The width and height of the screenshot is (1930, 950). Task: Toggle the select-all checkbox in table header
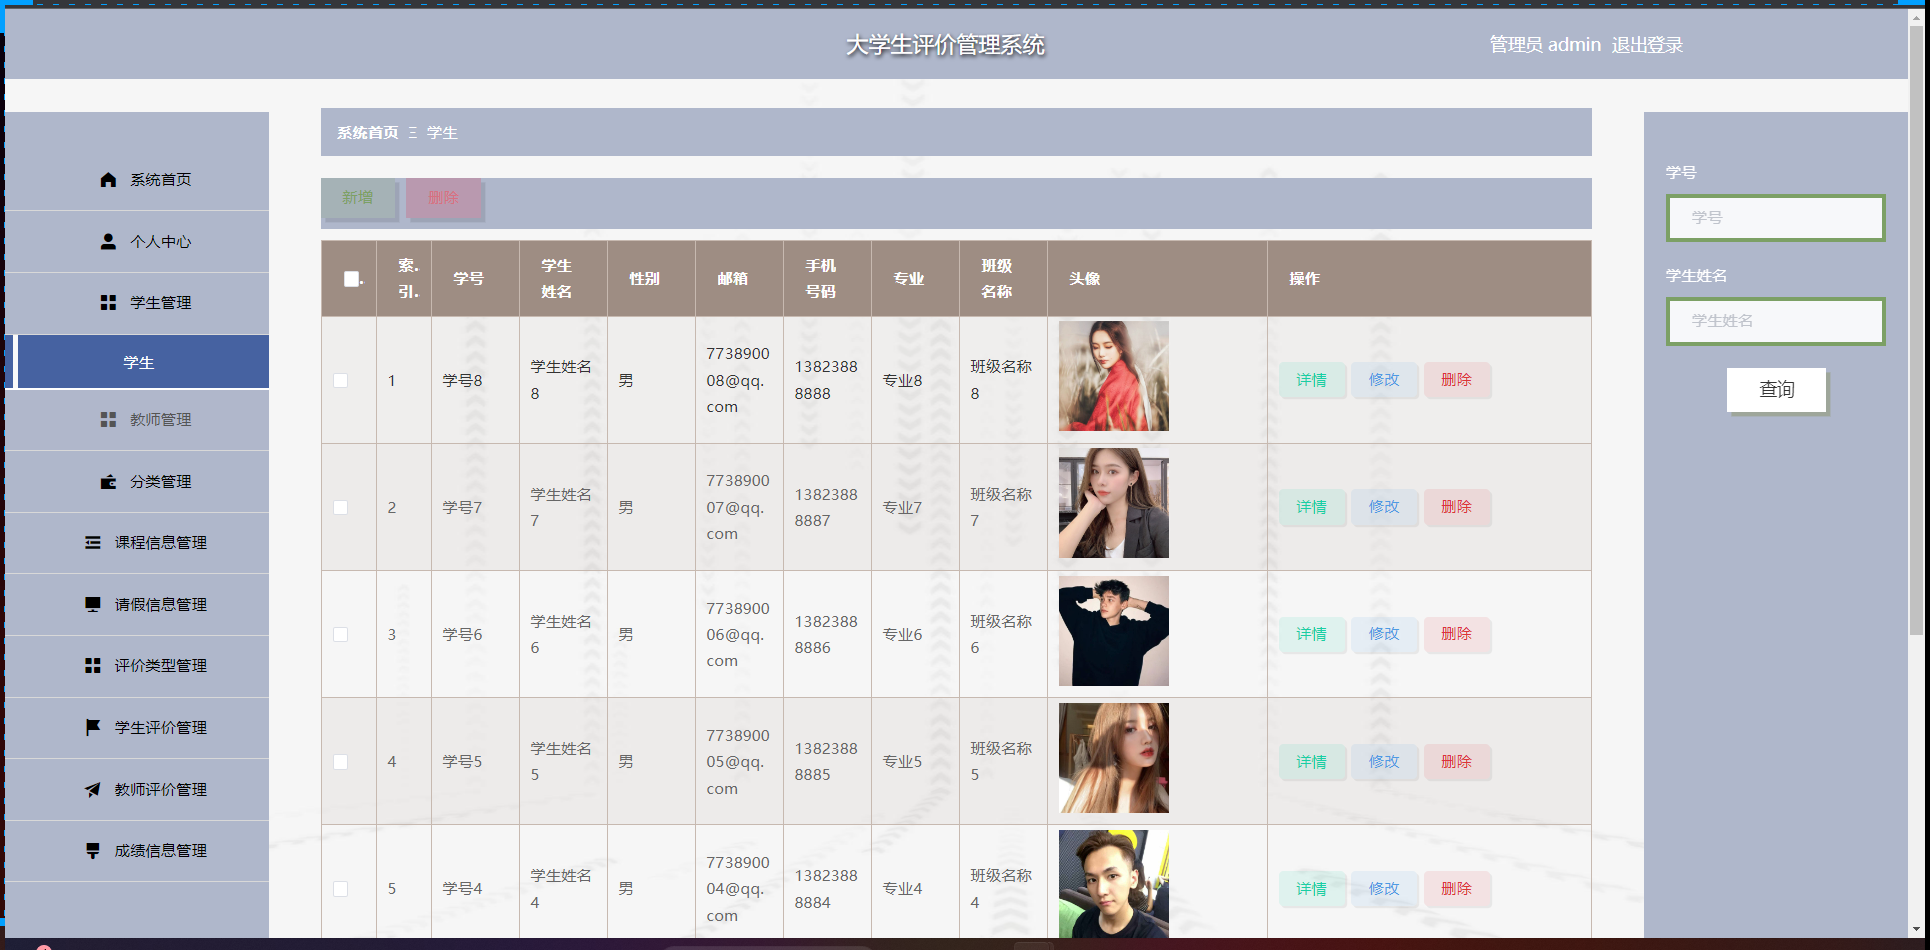click(x=351, y=279)
